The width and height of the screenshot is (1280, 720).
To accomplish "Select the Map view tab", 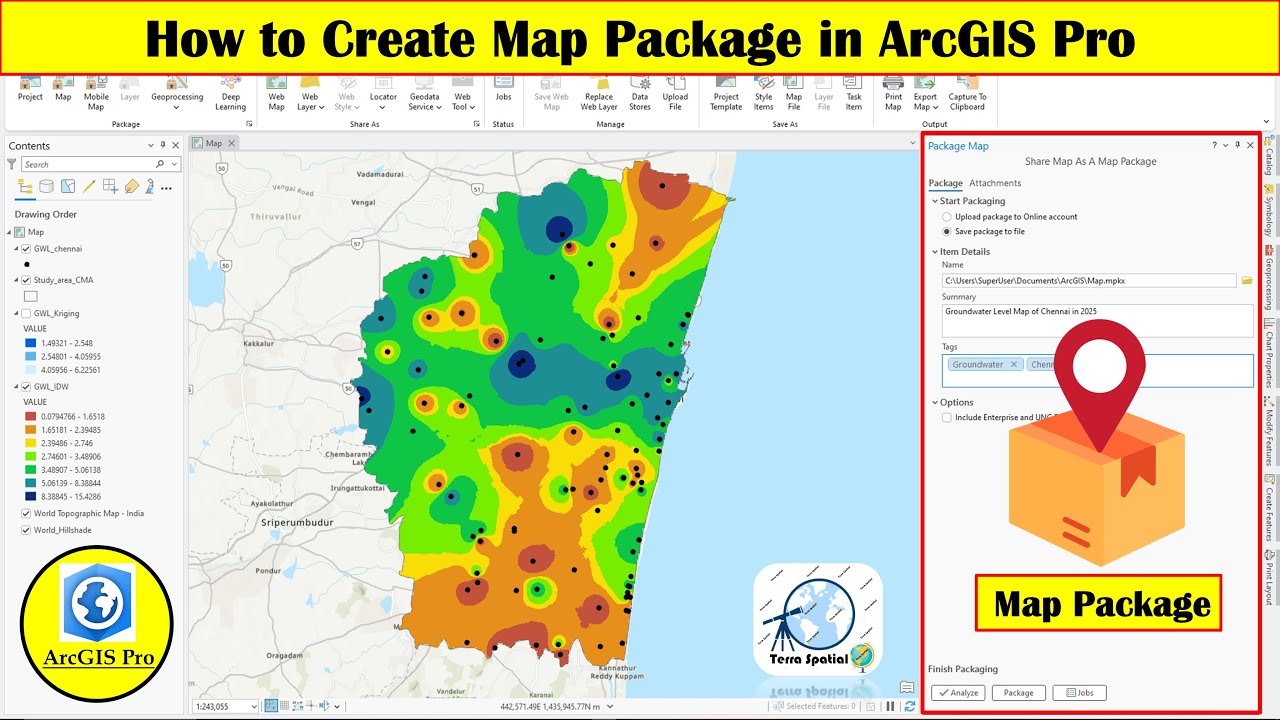I will tap(214, 143).
